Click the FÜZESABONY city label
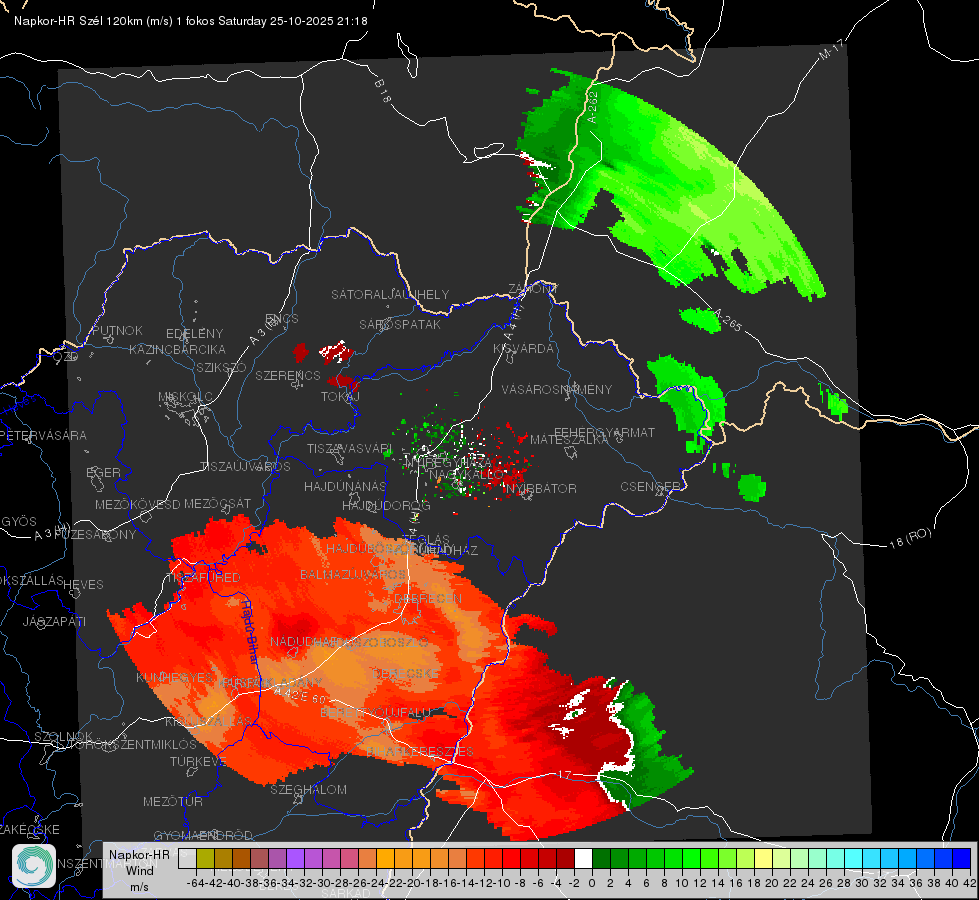The image size is (979, 900). 95,535
